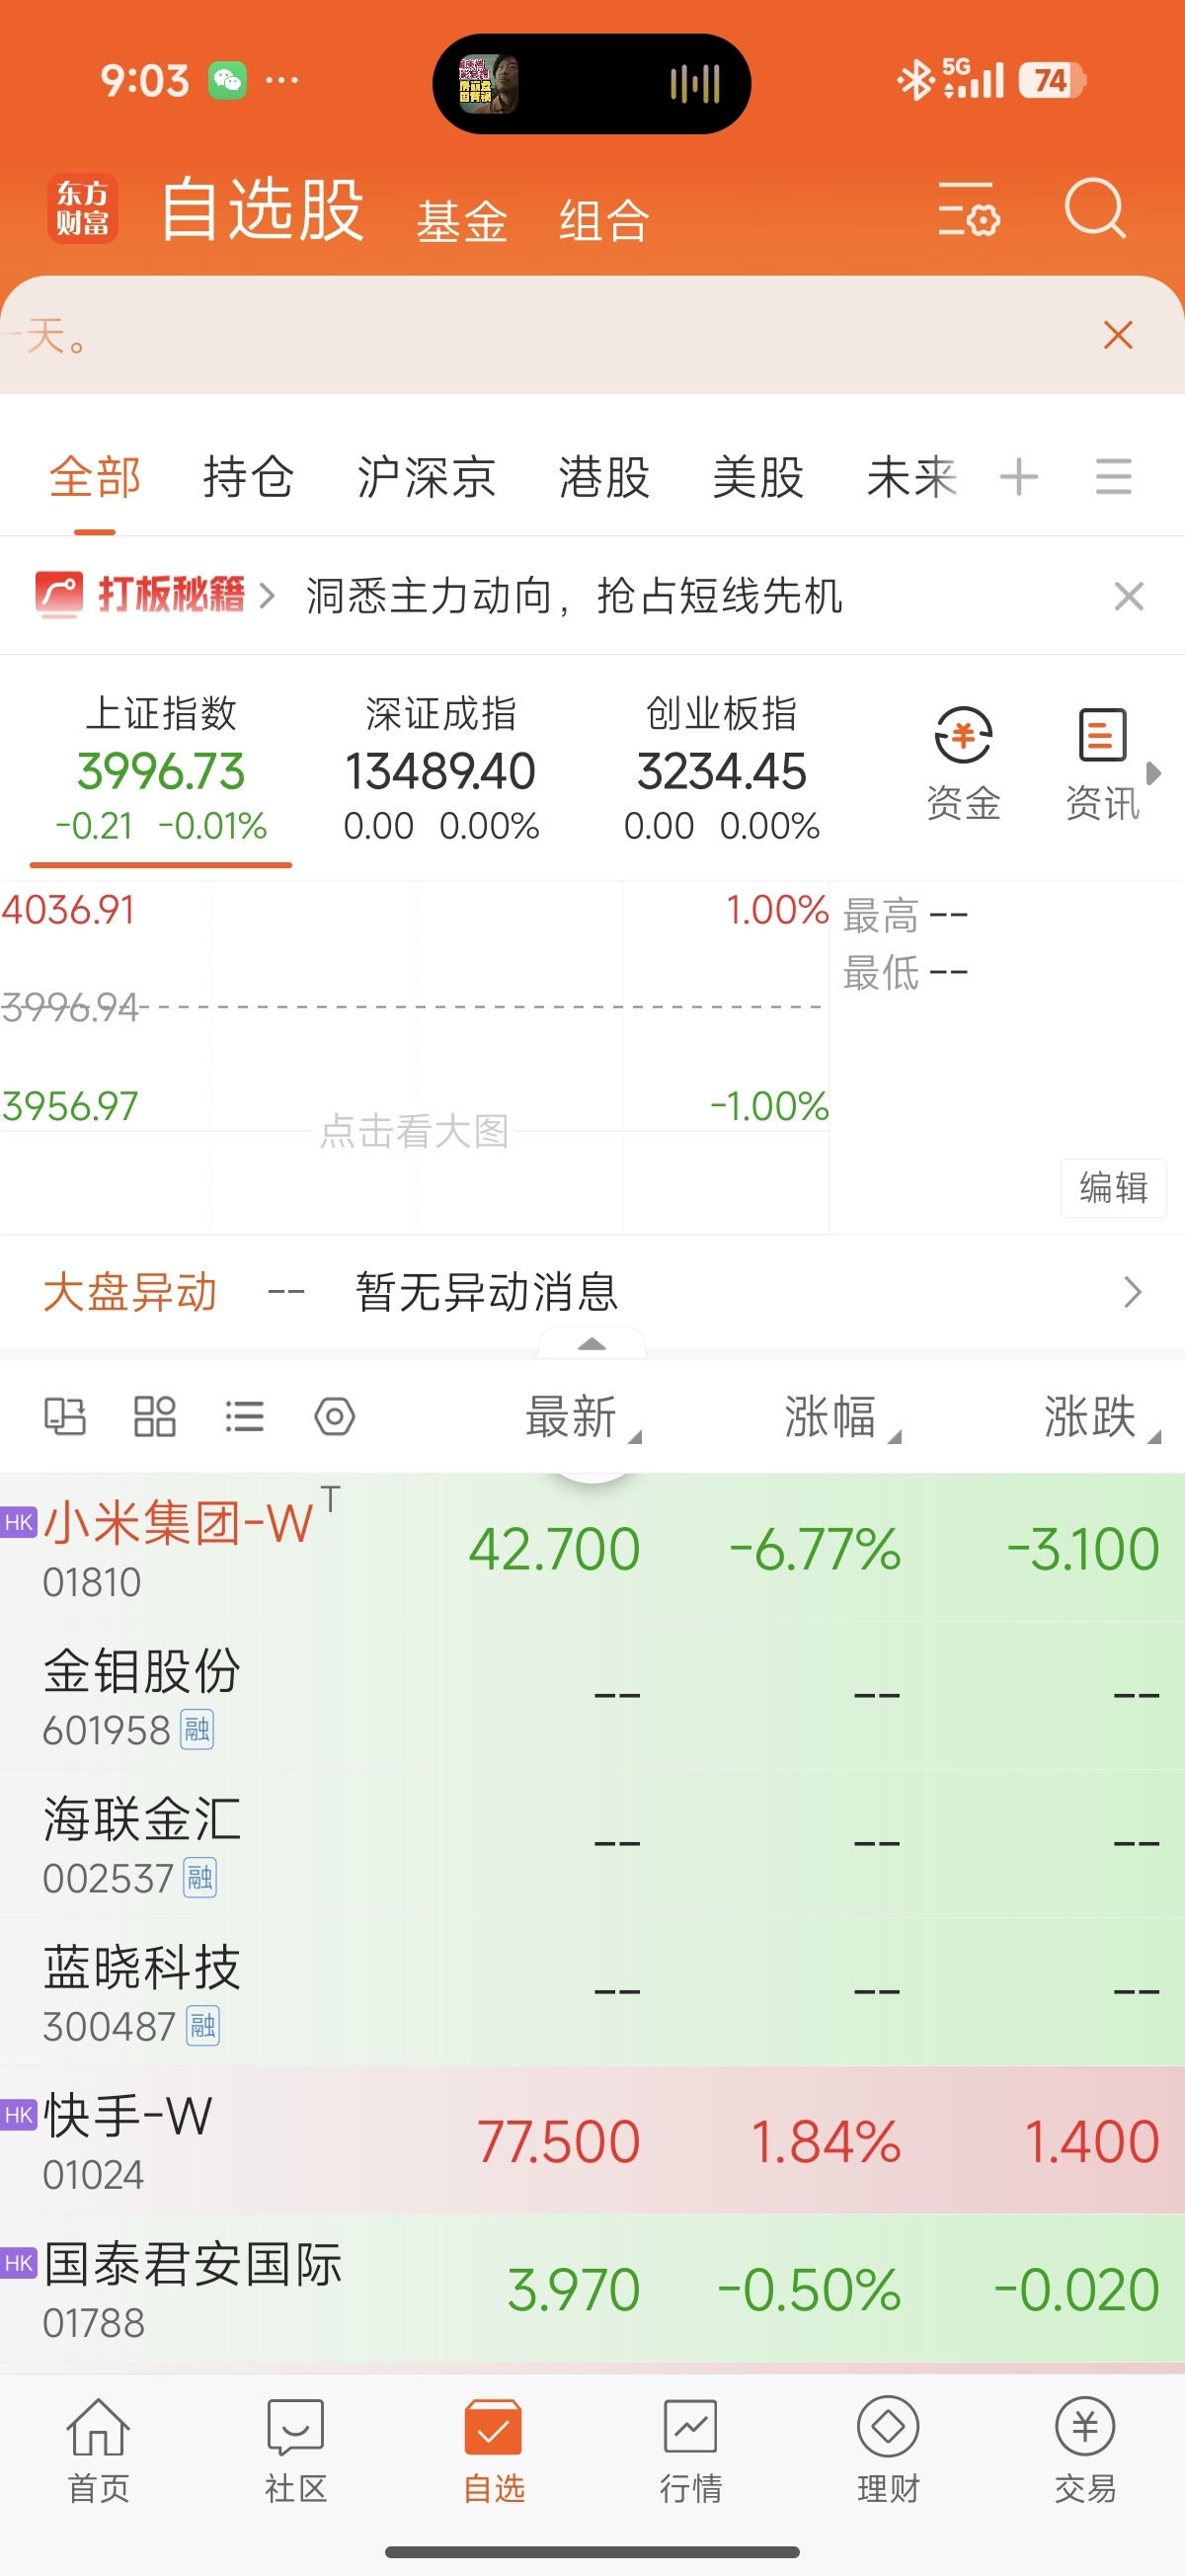The image size is (1185, 2576).
Task: Select the 美股 watchlist tab
Action: click(758, 477)
